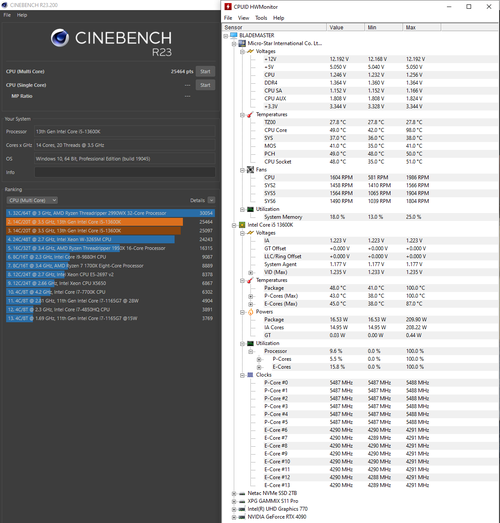Select the Ryzen Threadripper 1950X ranking row
500x523 pixels.
110,248
